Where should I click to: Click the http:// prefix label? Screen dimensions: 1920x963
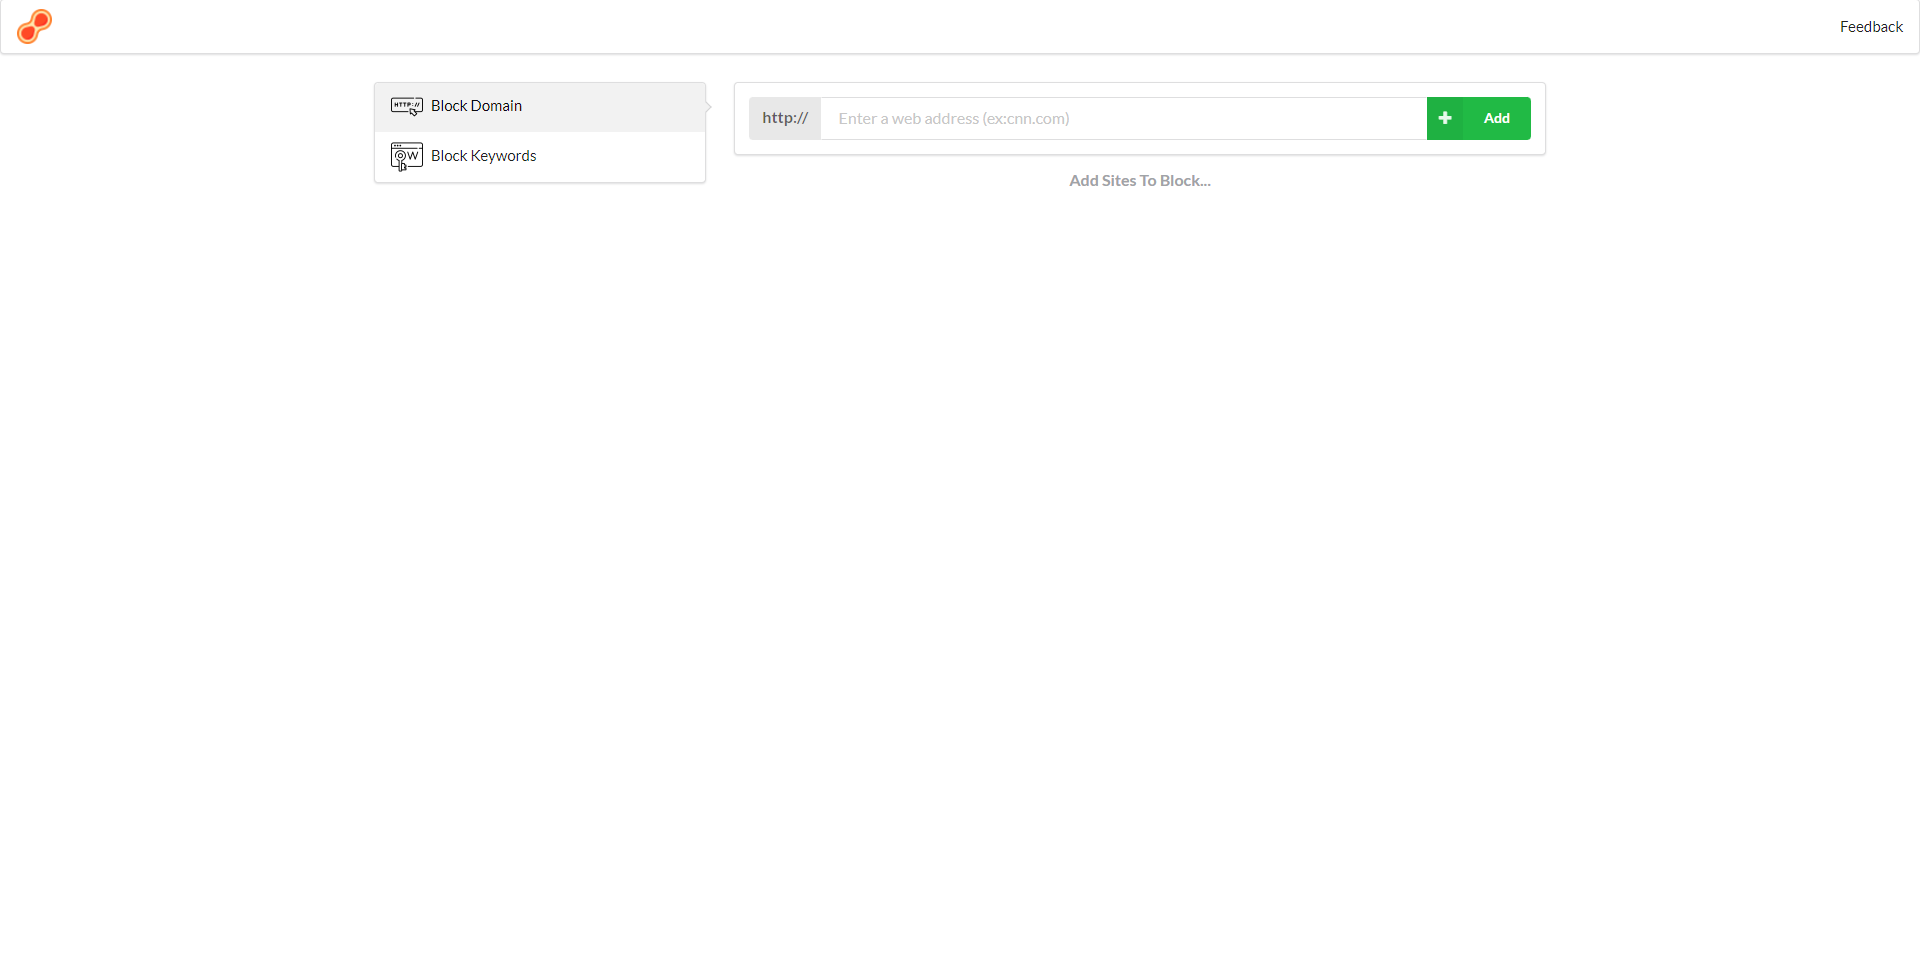tap(785, 119)
